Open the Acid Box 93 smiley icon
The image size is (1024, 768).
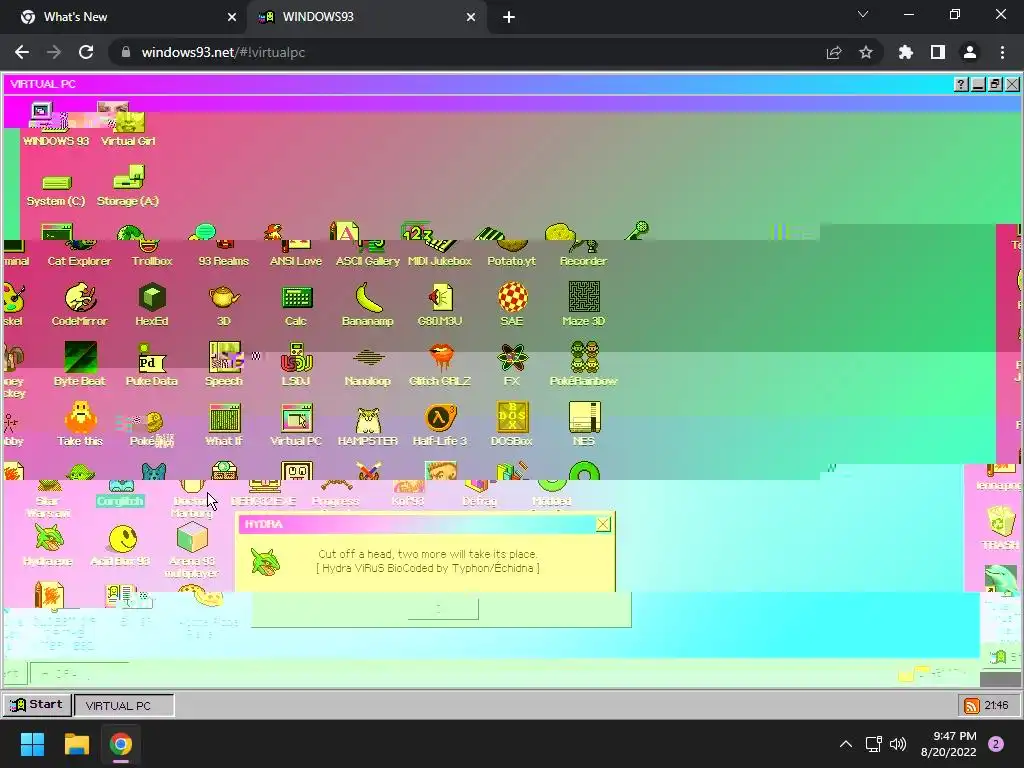pos(121,545)
